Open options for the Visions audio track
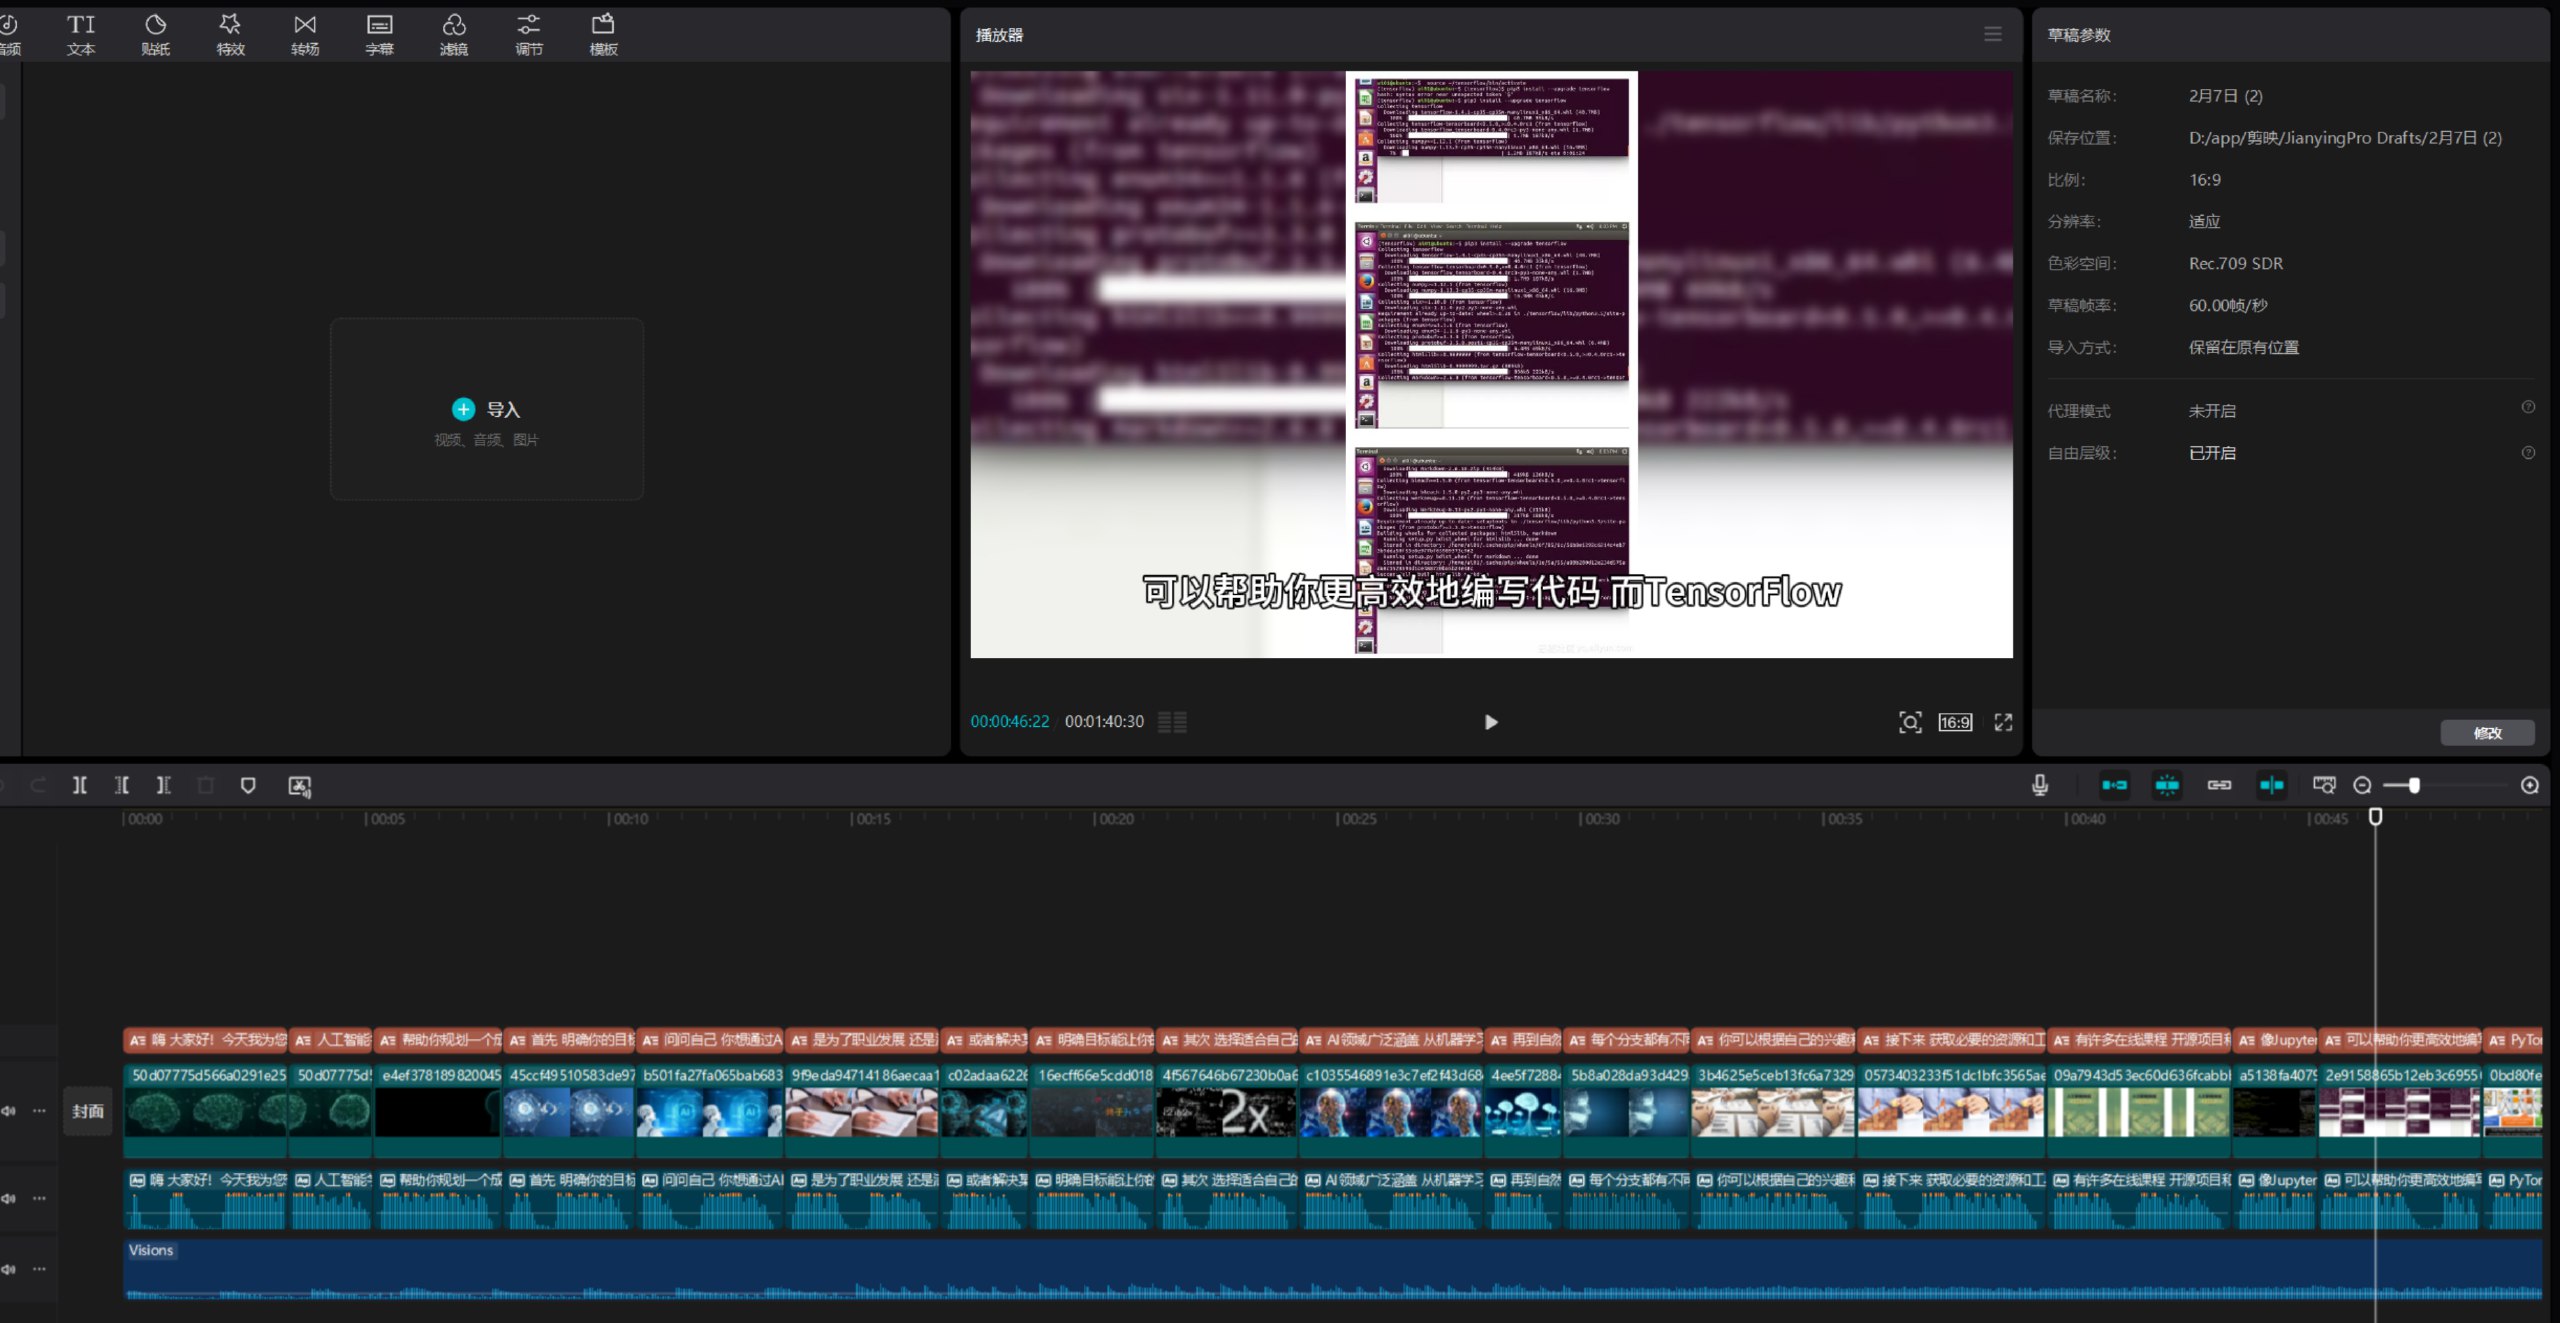 (39, 1269)
